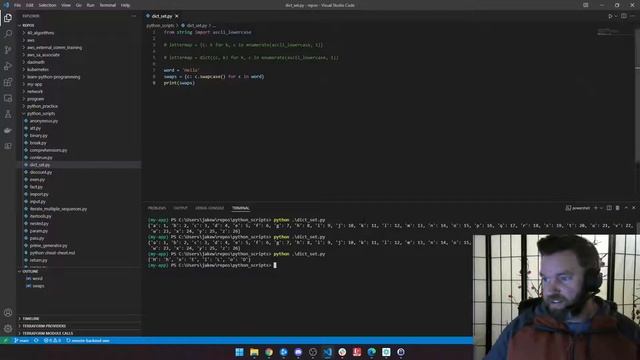The width and height of the screenshot is (640, 360).
Task: Click the bottom activity bar icon below Docker
Action: (8, 146)
